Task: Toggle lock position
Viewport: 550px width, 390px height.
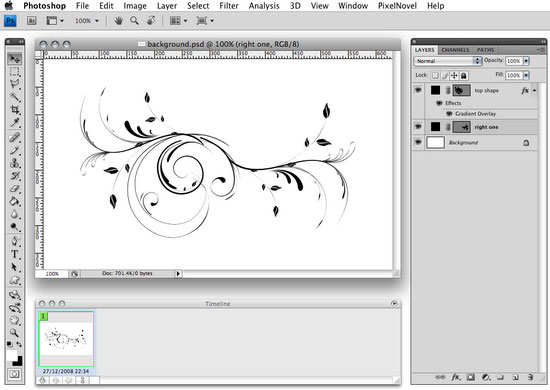Action: point(454,75)
